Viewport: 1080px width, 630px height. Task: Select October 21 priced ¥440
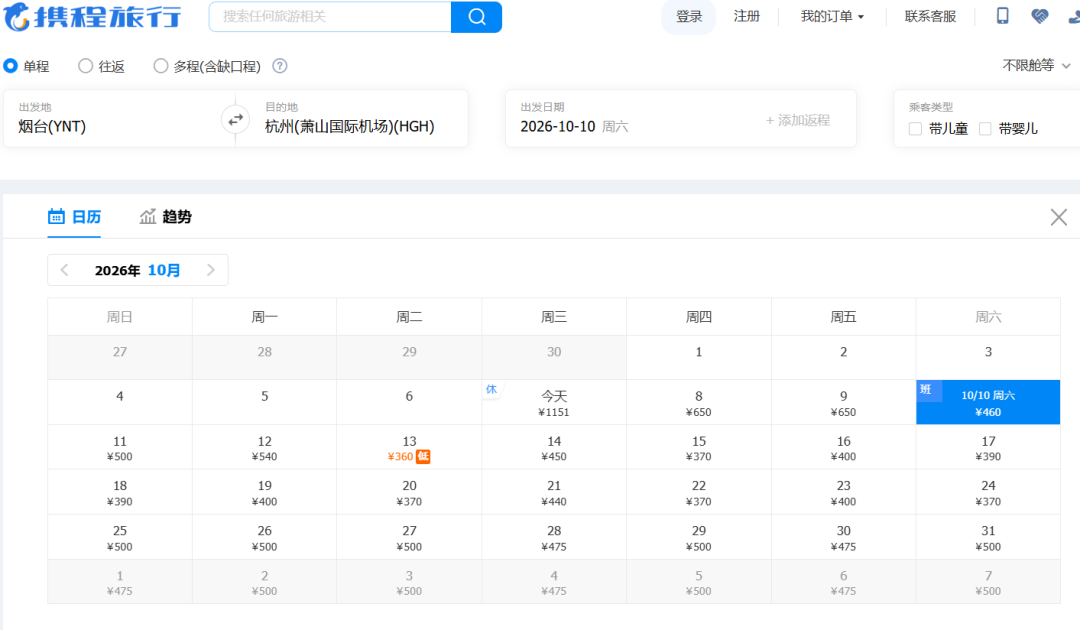pos(554,492)
